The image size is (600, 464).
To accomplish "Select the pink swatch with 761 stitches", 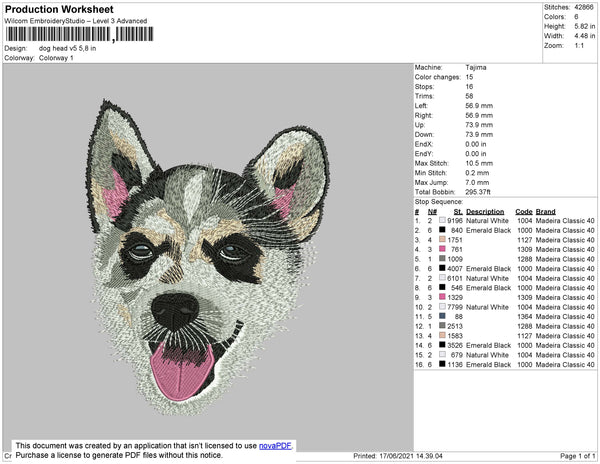I will click(443, 249).
